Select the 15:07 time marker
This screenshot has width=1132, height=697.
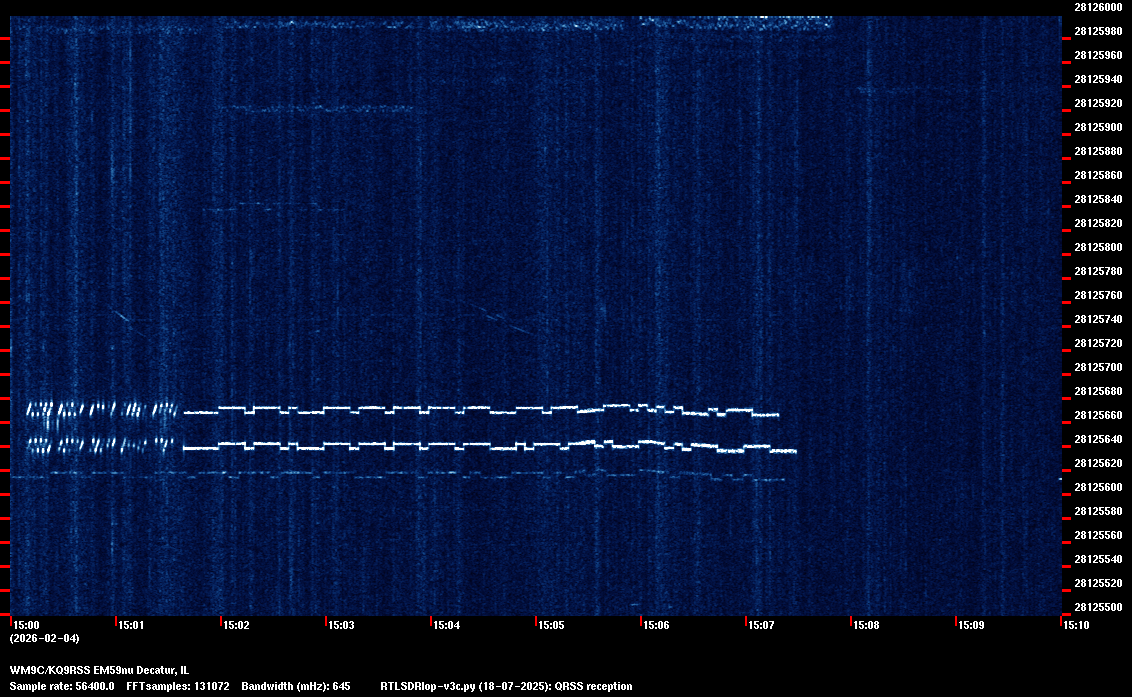coord(763,626)
